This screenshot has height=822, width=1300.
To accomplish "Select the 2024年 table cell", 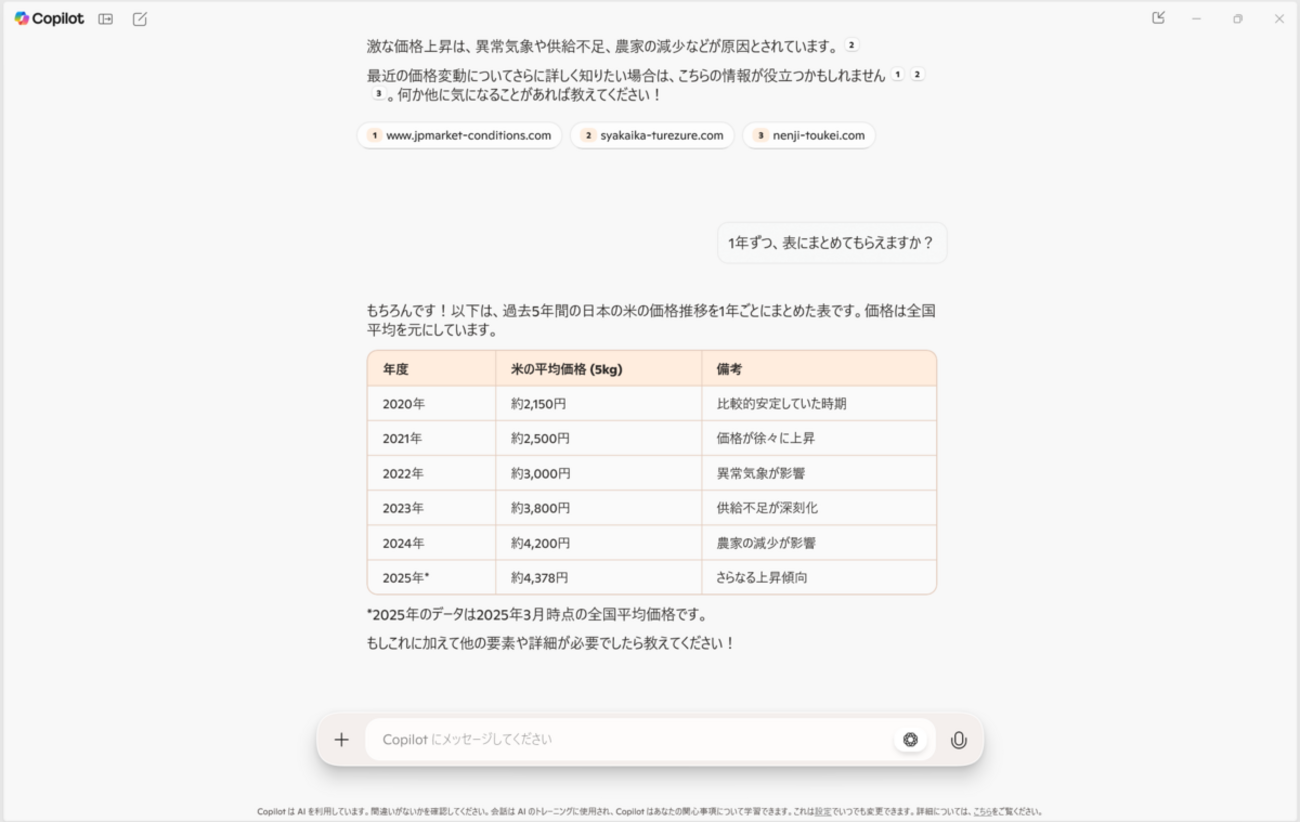I will 432,543.
